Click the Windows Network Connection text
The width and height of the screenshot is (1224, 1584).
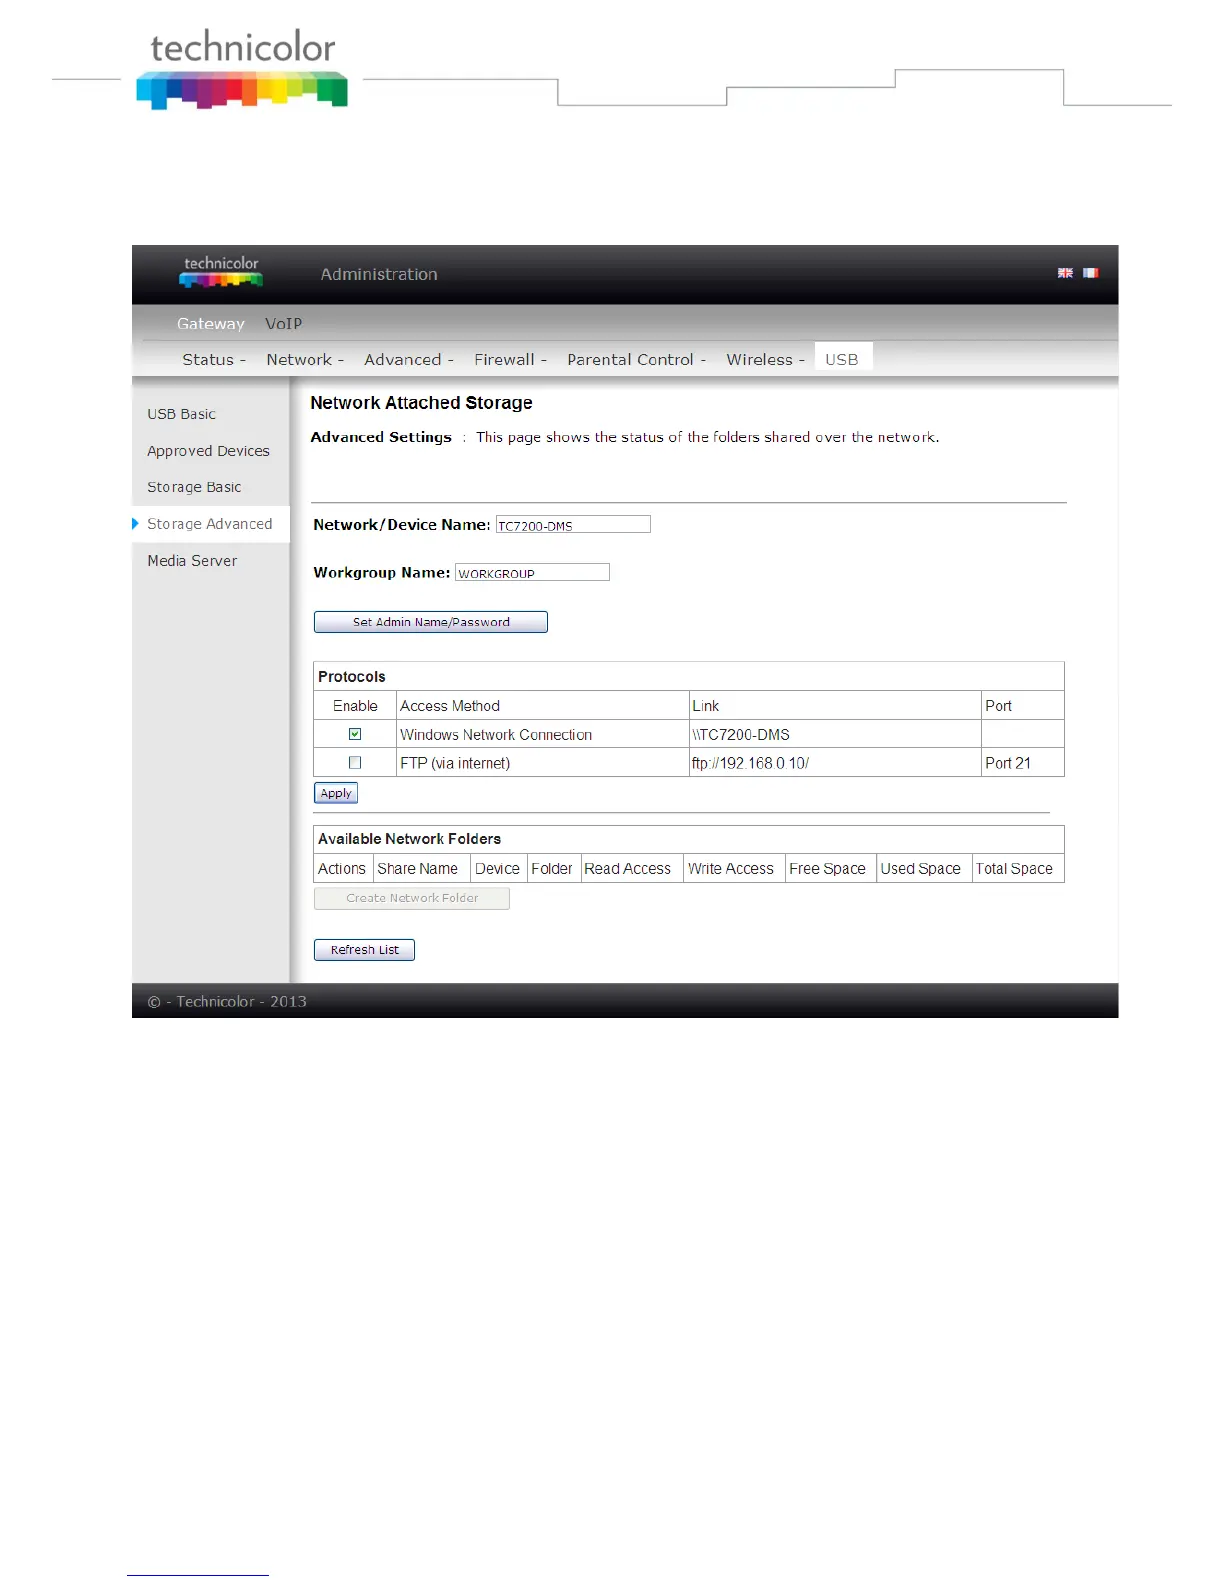[496, 735]
